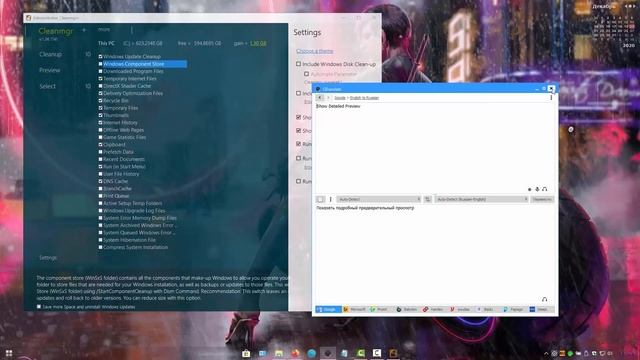The height and width of the screenshot is (360, 640).
Task: Switch to Microsoft translation service tab
Action: pyautogui.click(x=355, y=309)
